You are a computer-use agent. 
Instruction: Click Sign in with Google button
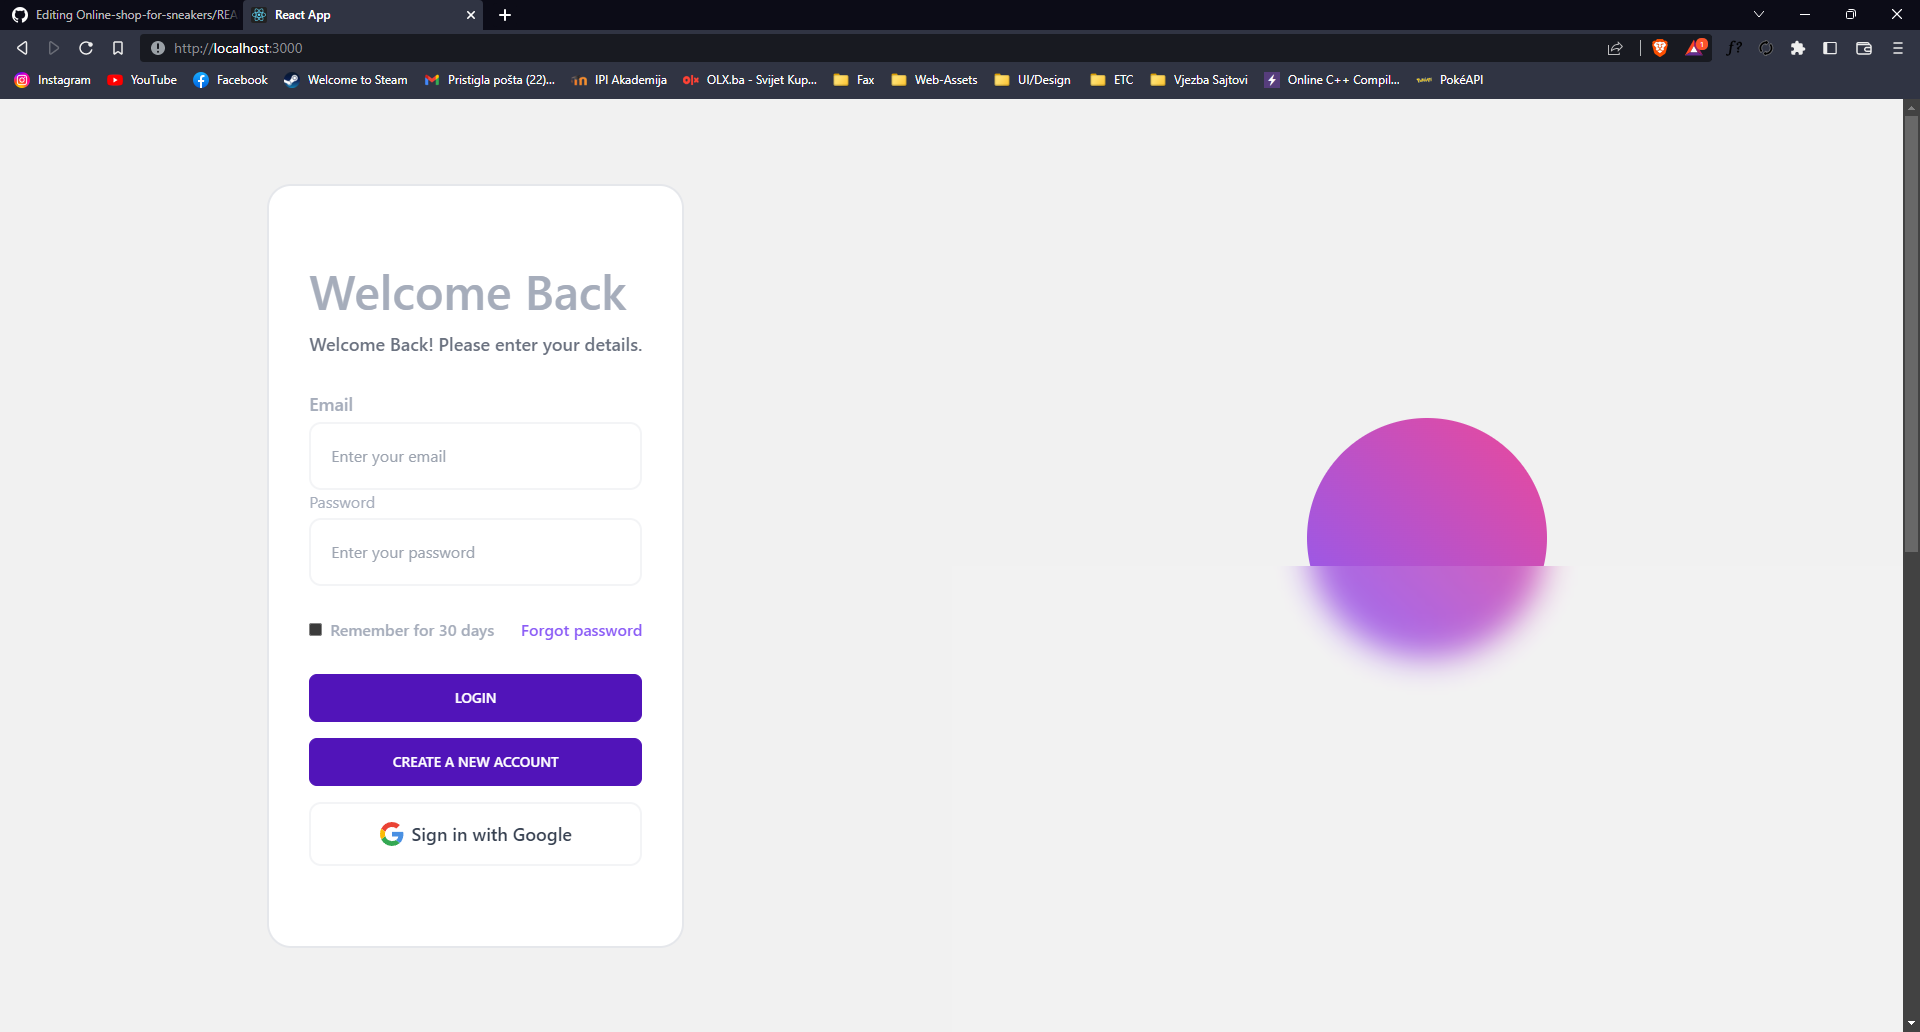[475, 834]
